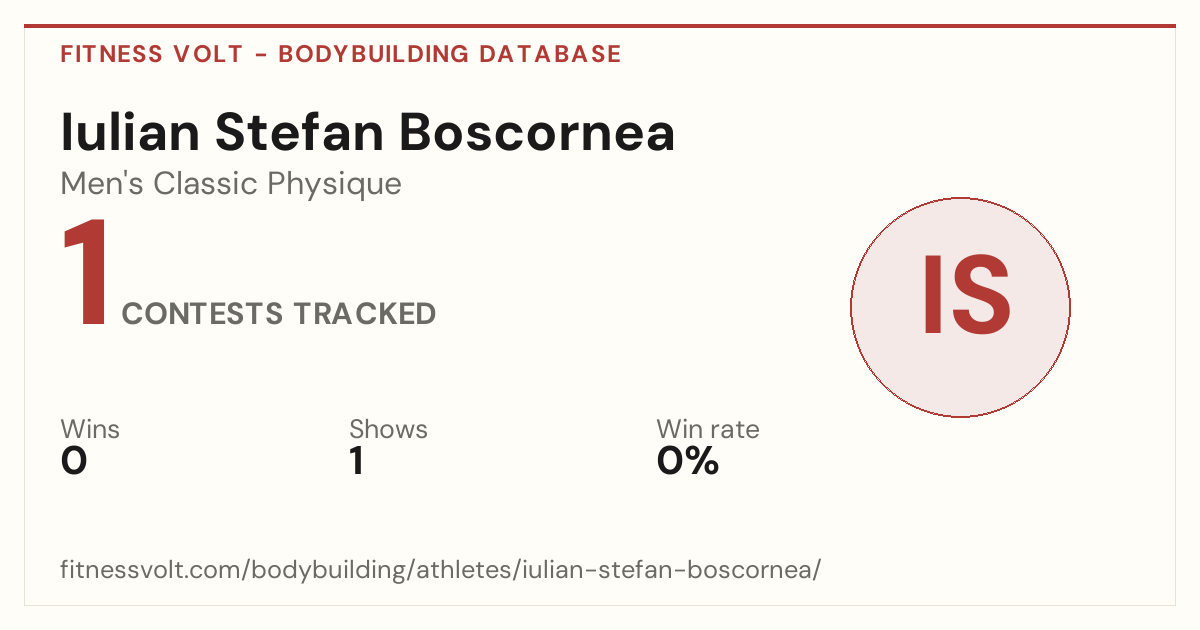This screenshot has height=630, width=1200.
Task: Click the word TRACKED beside the count
Action: (365, 314)
